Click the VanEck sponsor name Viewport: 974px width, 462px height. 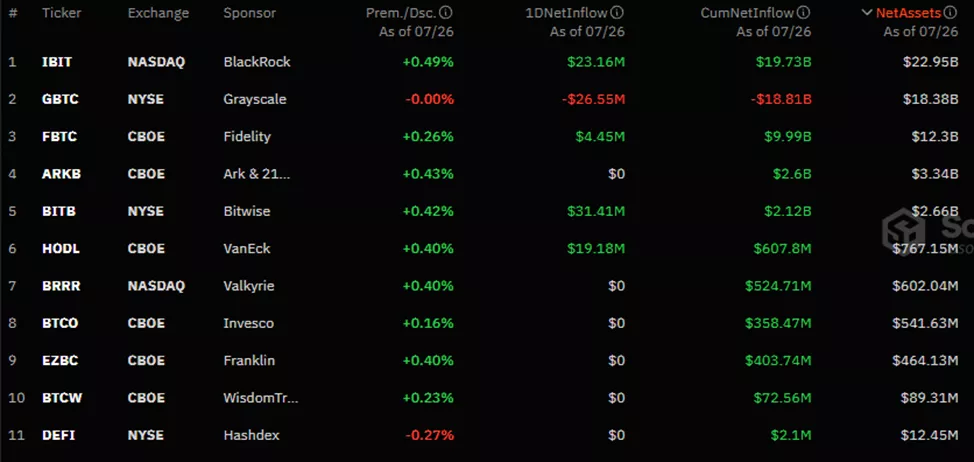click(x=247, y=248)
